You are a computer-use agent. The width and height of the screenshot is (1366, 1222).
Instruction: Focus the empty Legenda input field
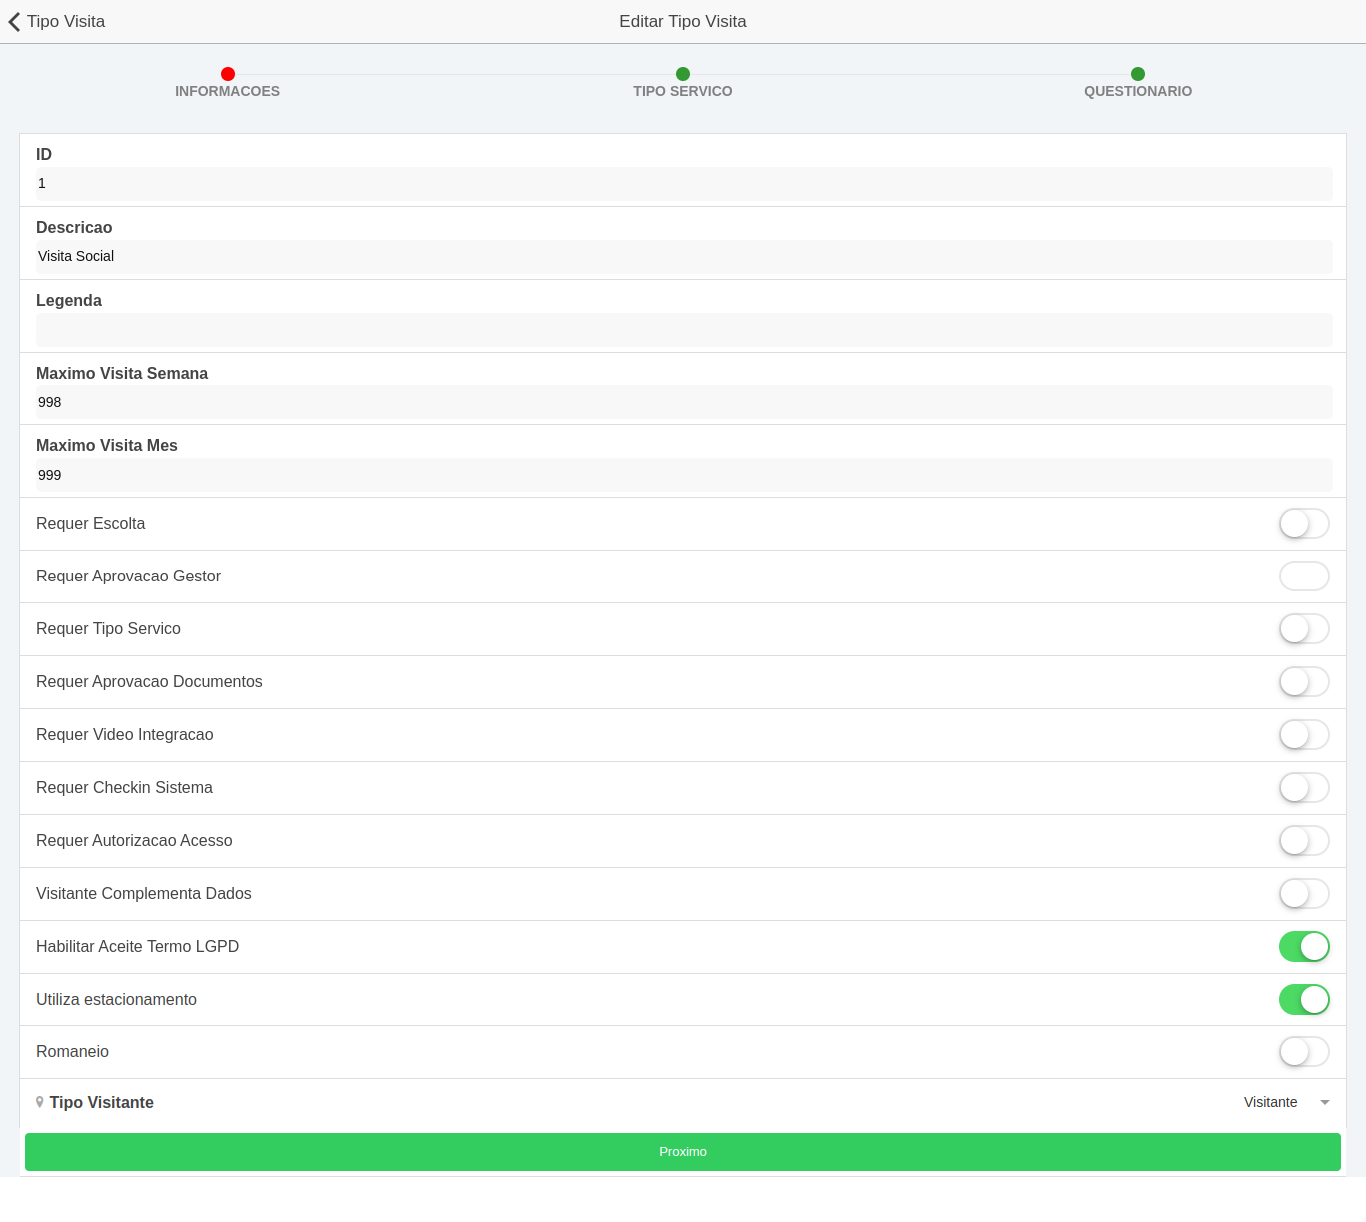[x=683, y=330]
